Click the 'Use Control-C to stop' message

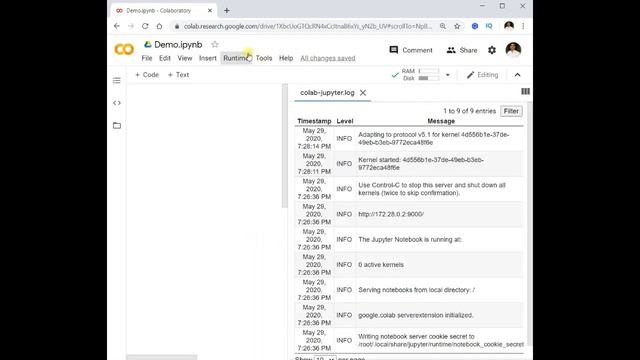pyautogui.click(x=432, y=189)
